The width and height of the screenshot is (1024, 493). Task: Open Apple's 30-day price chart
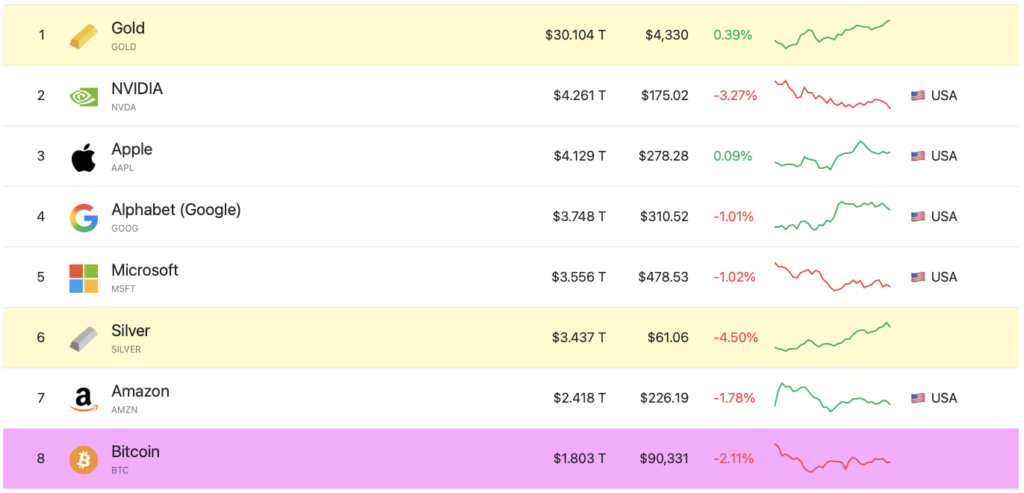click(x=832, y=156)
